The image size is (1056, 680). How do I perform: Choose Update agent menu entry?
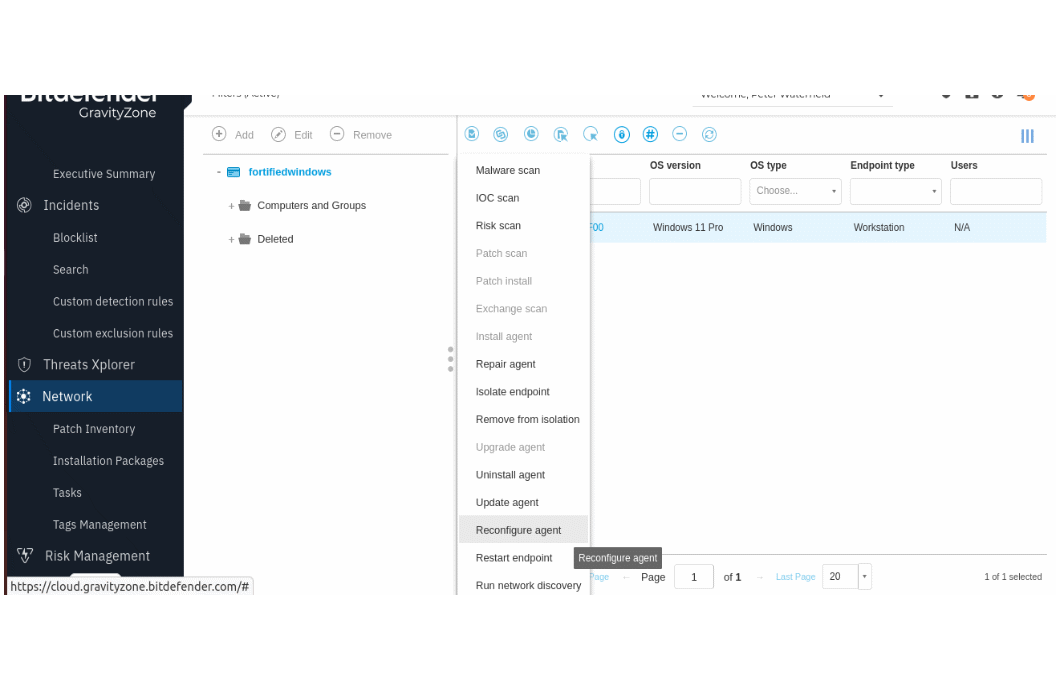coord(506,502)
